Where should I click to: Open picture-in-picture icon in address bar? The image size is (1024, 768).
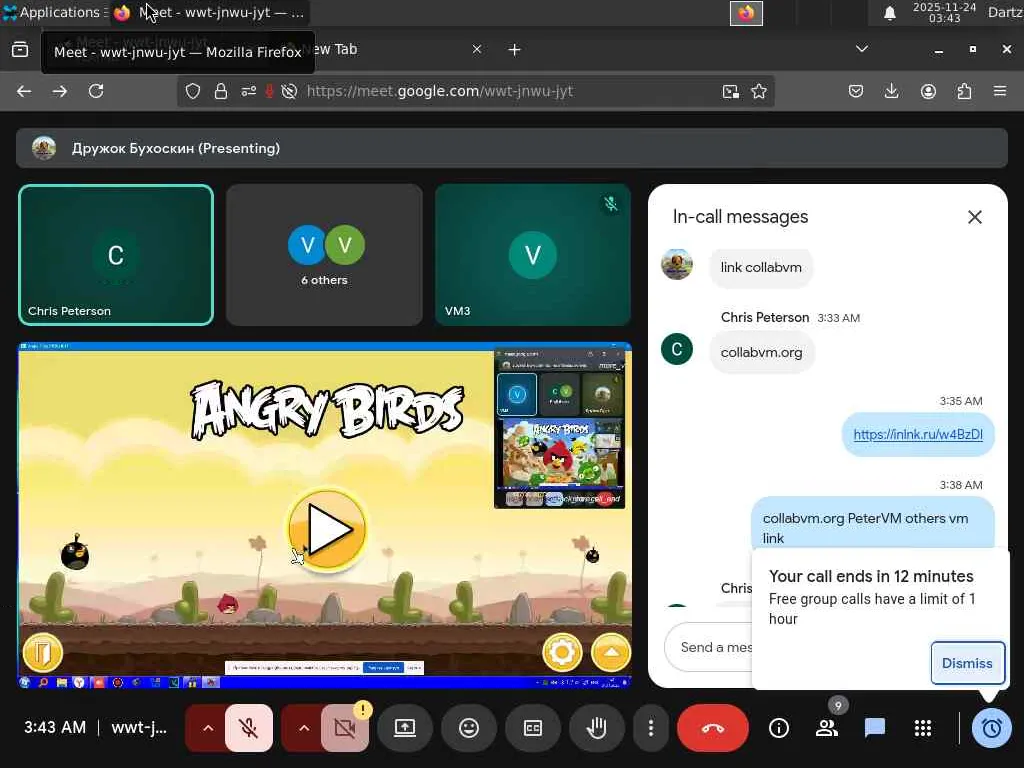coord(731,91)
